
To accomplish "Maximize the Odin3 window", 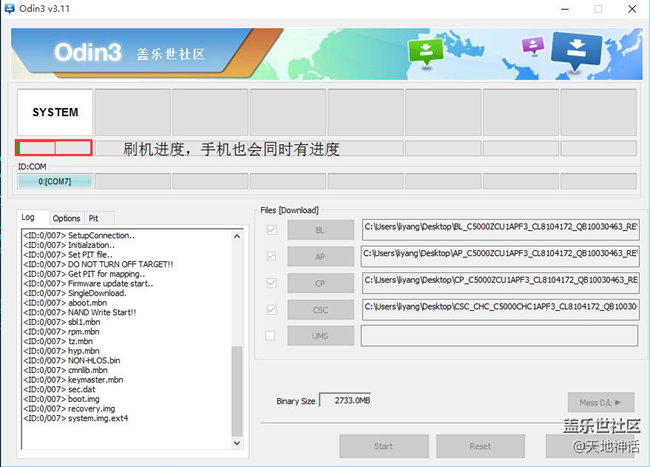I will 598,9.
